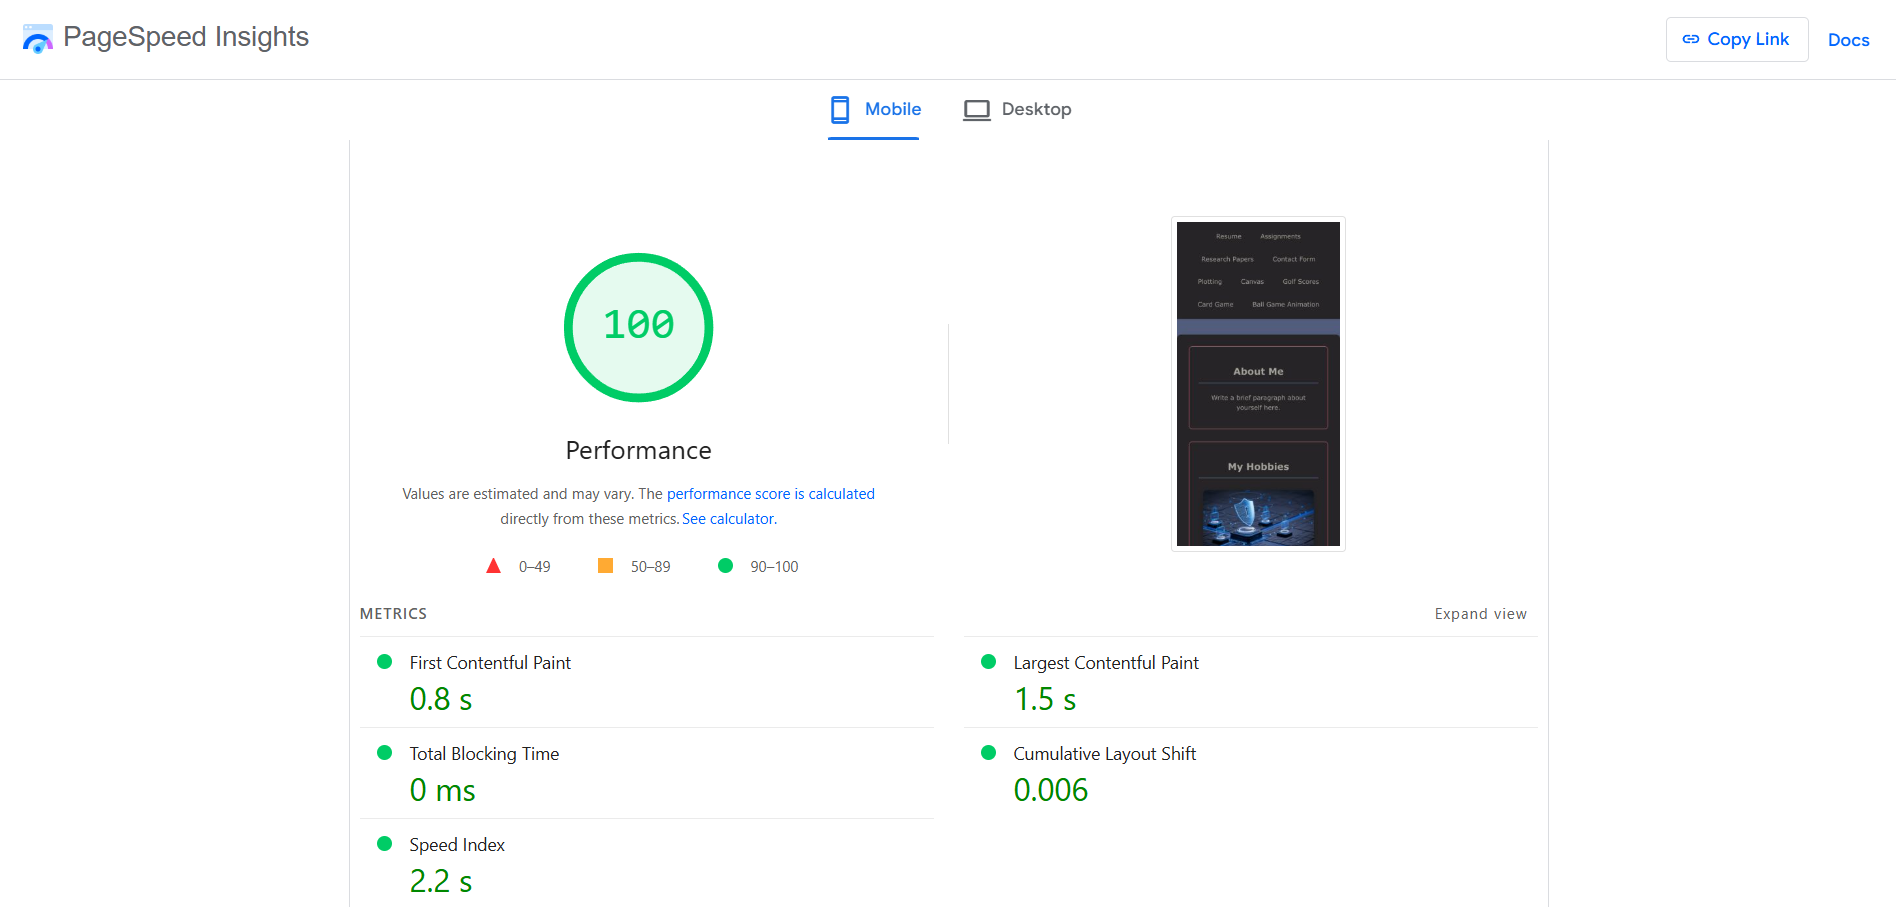This screenshot has height=907, width=1896.
Task: Open the Docs page
Action: (1849, 39)
